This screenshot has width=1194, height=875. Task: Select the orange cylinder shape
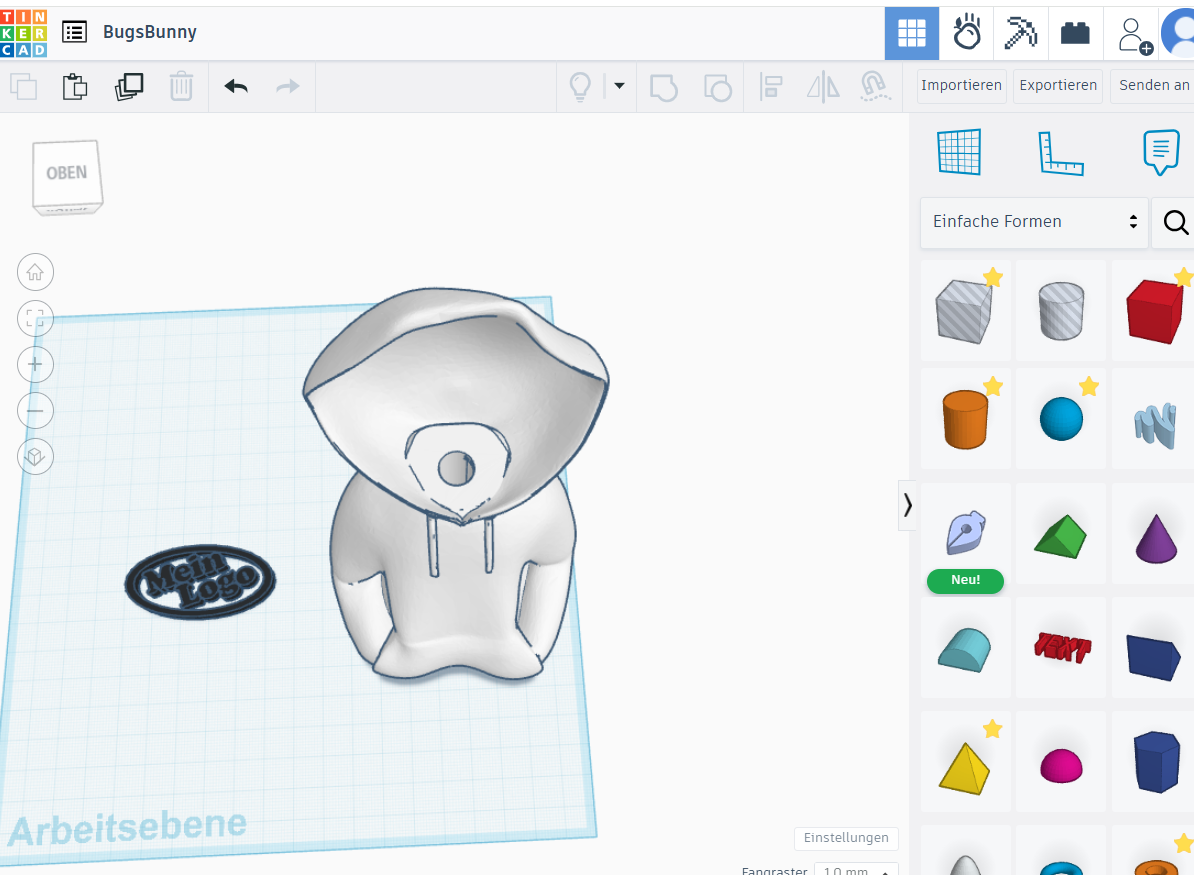pyautogui.click(x=966, y=419)
